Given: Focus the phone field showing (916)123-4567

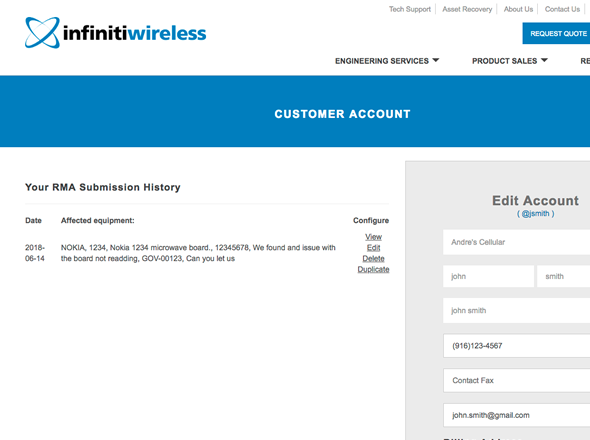Looking at the screenshot, I should 517,346.
